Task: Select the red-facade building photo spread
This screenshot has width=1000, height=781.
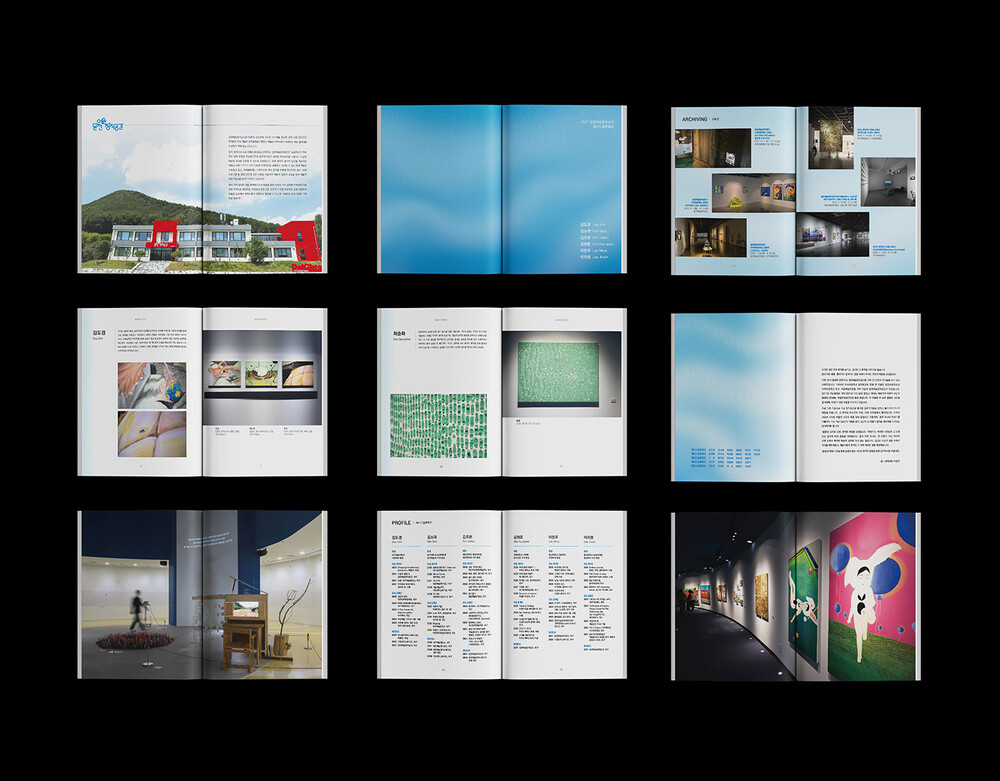Action: click(202, 190)
